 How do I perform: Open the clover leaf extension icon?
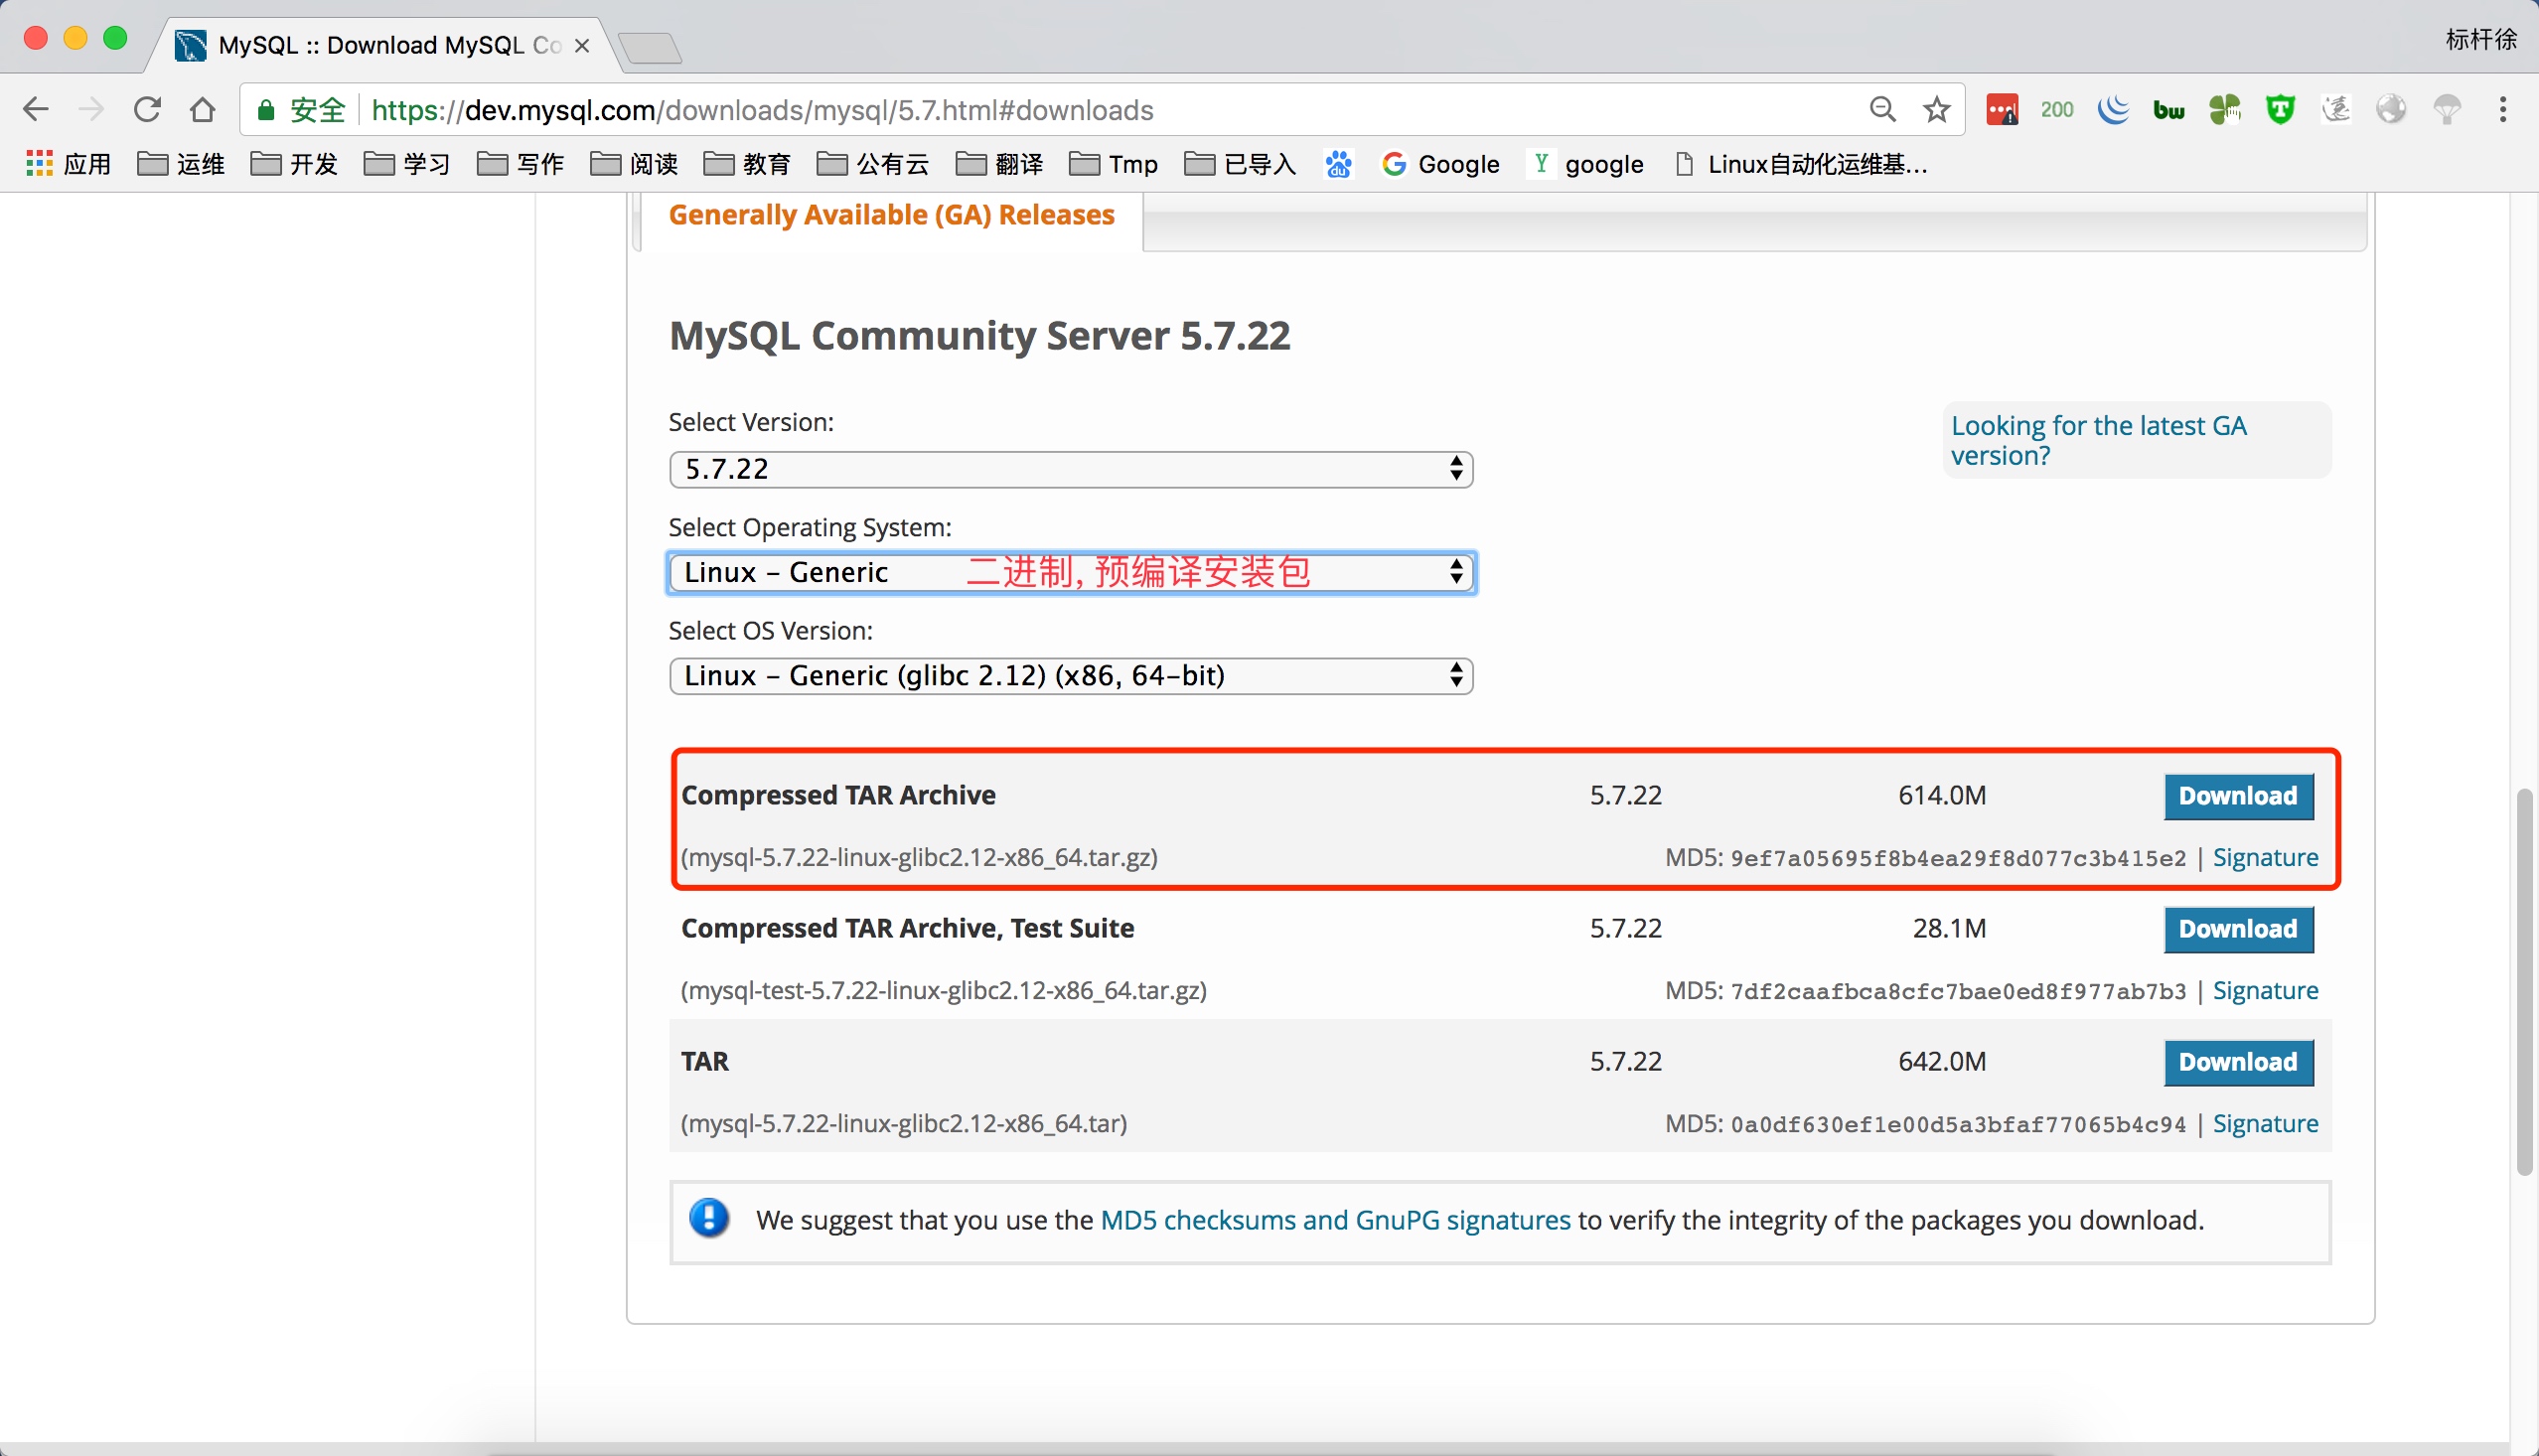pyautogui.click(x=2225, y=109)
